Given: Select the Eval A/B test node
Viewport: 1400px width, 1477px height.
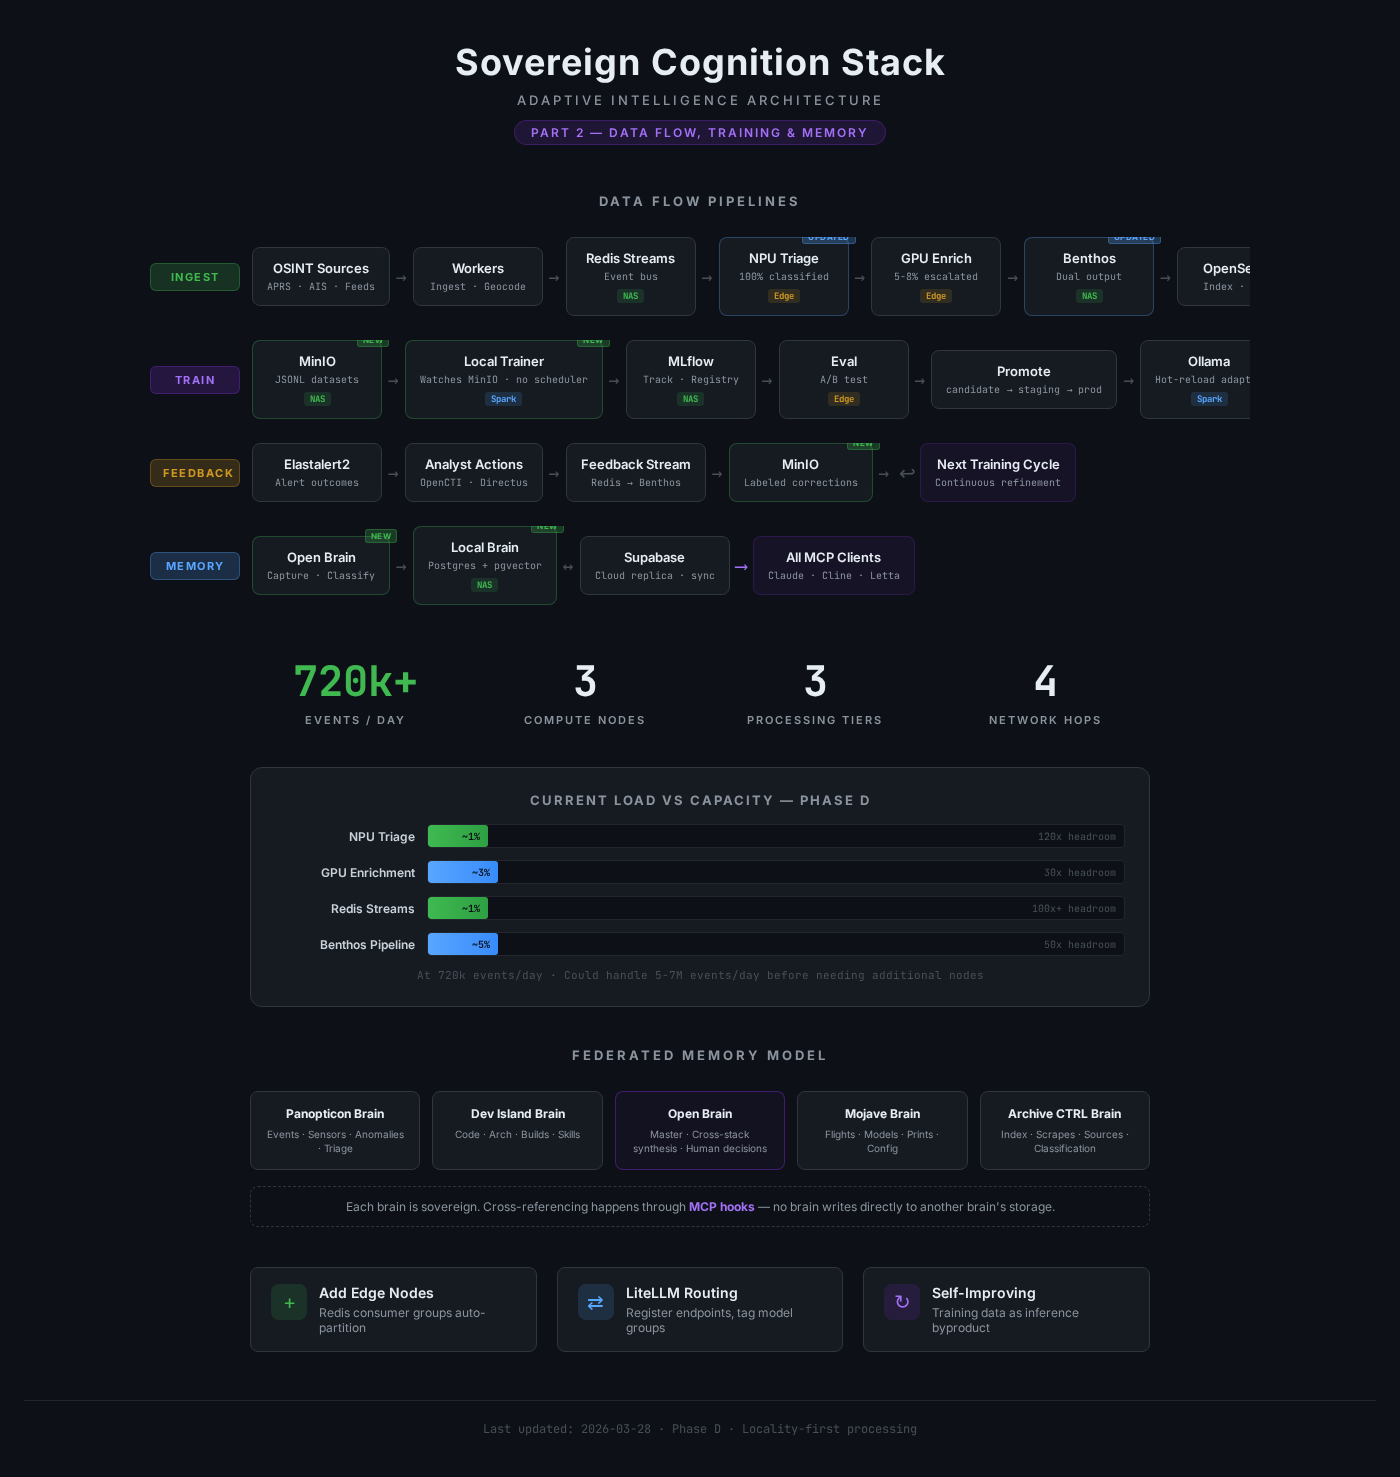Looking at the screenshot, I should (844, 380).
